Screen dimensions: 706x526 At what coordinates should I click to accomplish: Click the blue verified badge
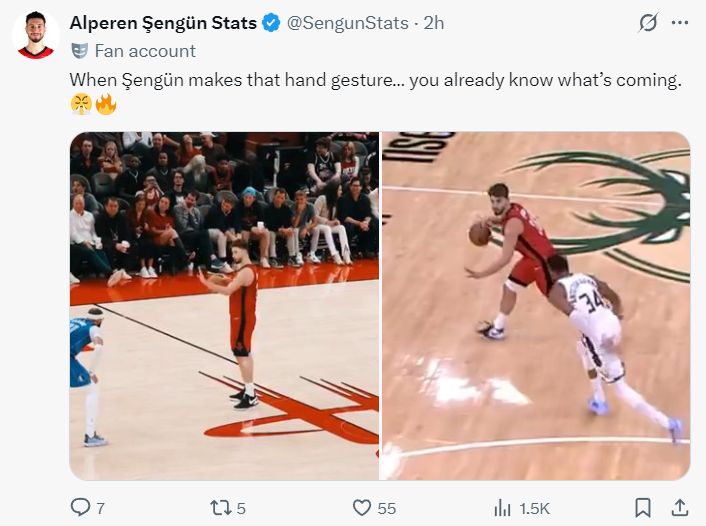point(271,23)
